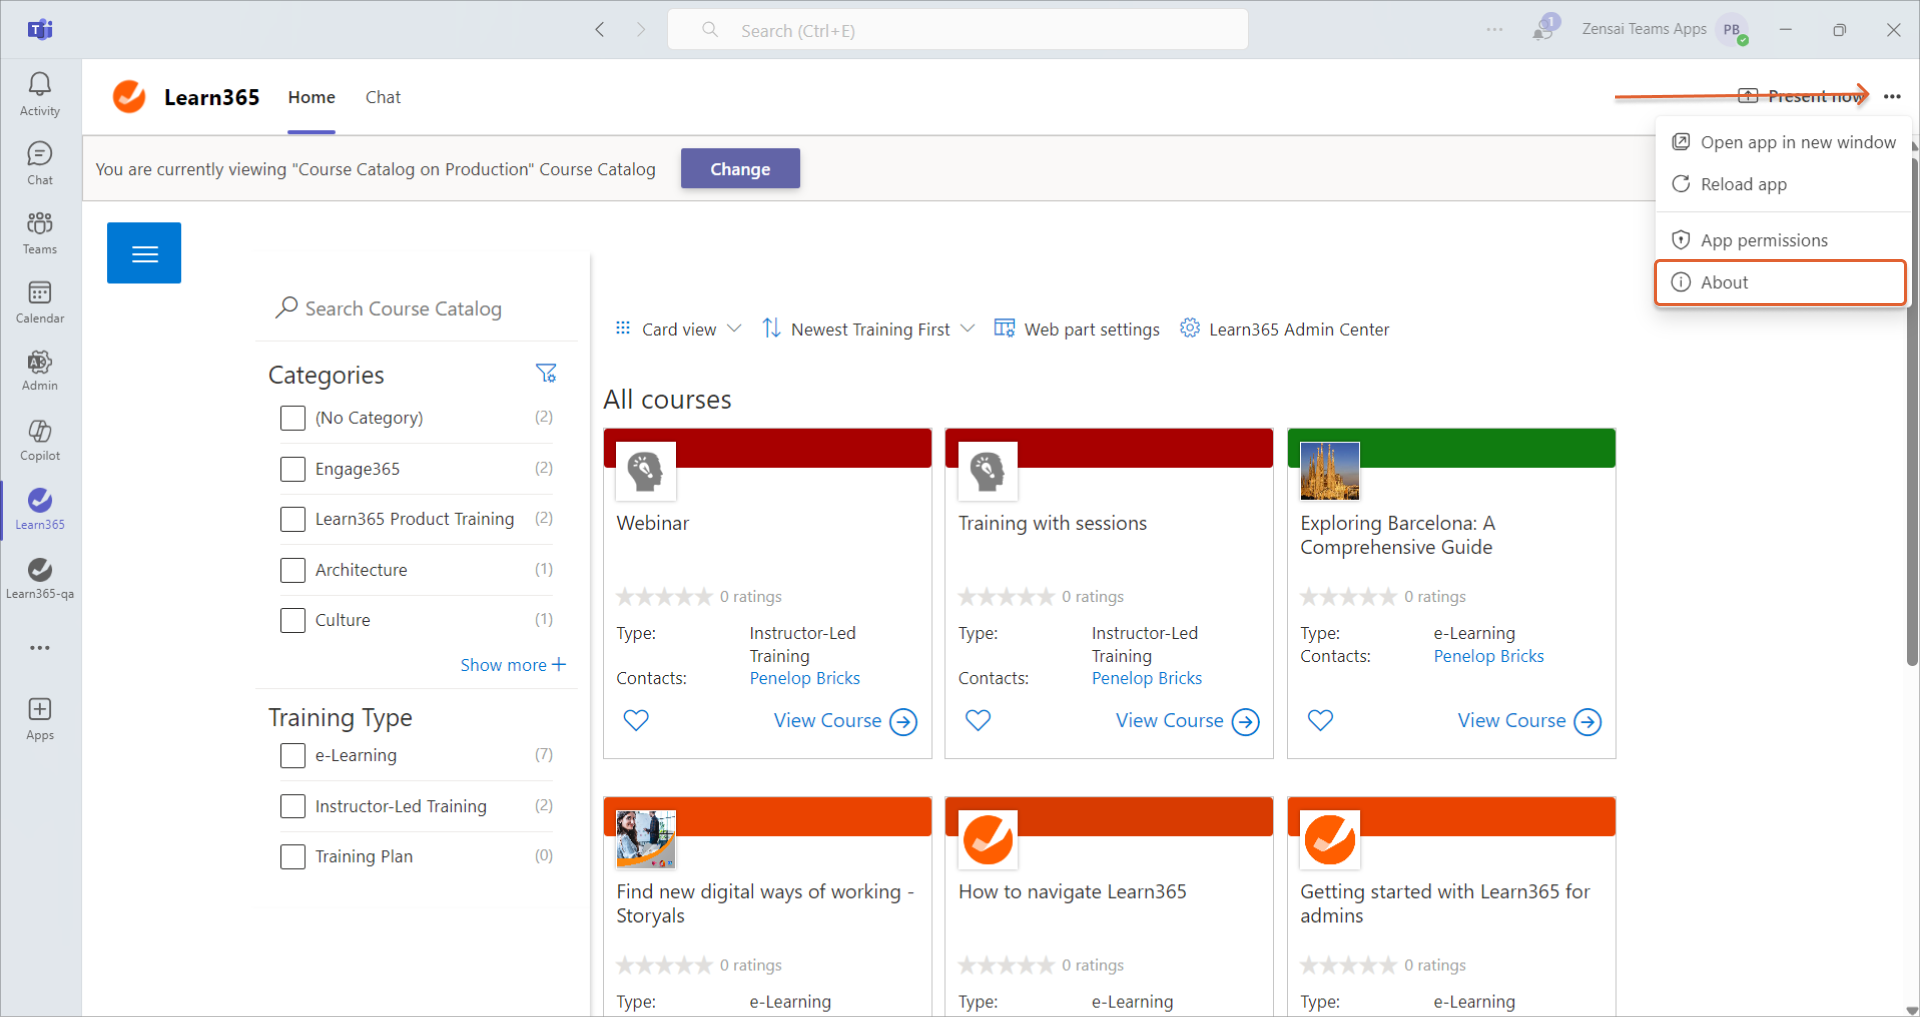Open Web part settings
This screenshot has width=1920, height=1017.
tap(1077, 329)
